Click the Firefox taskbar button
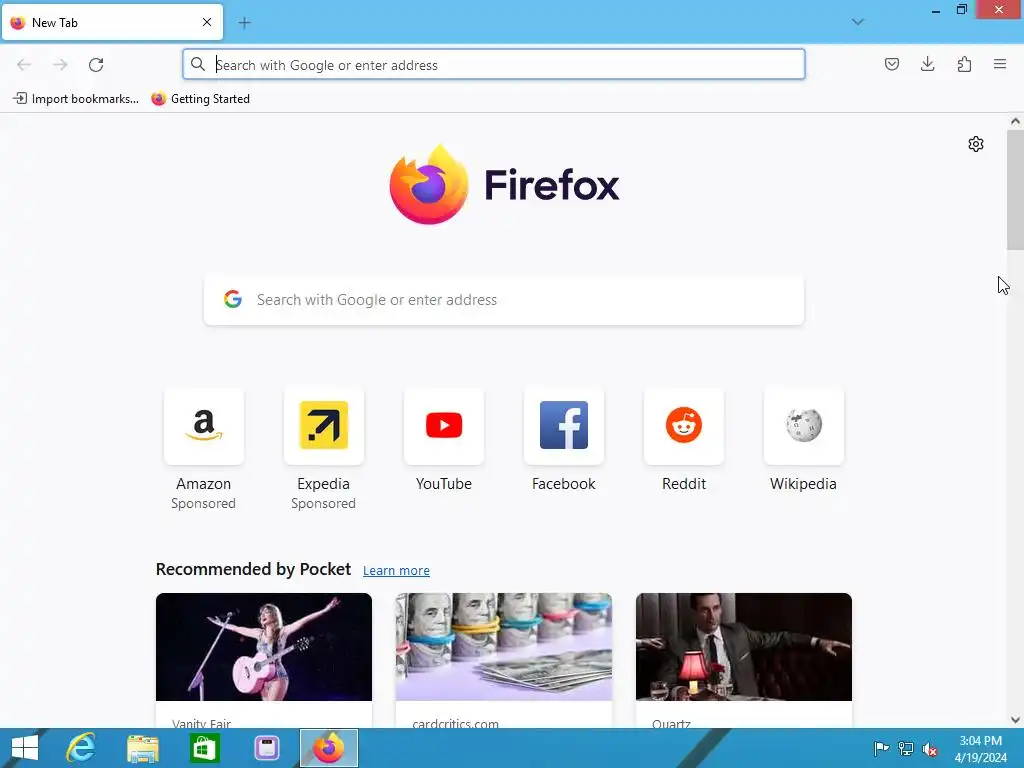This screenshot has height=768, width=1024. pos(329,748)
